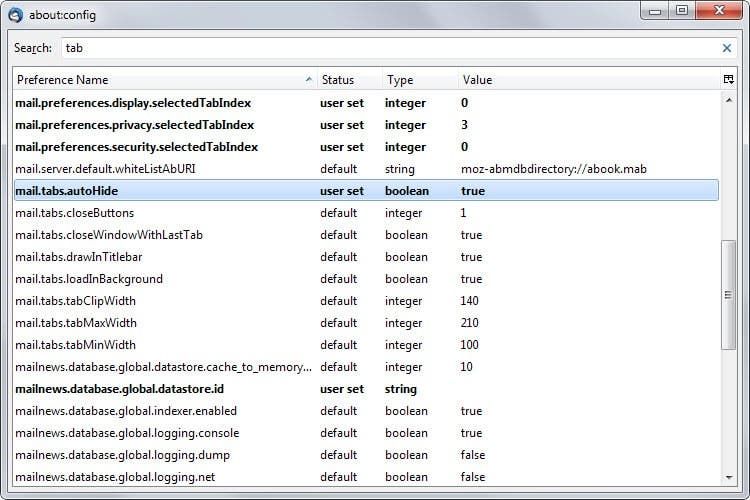750x500 pixels.
Task: Select mail.tabs.loadInBackground preference
Action: click(366, 279)
